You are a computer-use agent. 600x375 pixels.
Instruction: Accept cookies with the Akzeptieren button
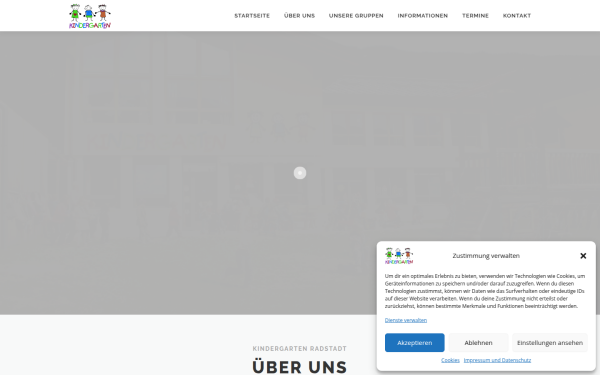[414, 342]
